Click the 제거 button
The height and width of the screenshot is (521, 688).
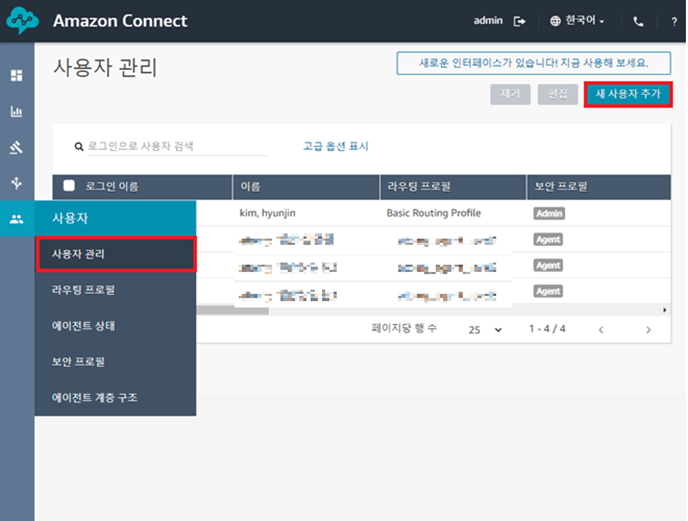pyautogui.click(x=510, y=94)
